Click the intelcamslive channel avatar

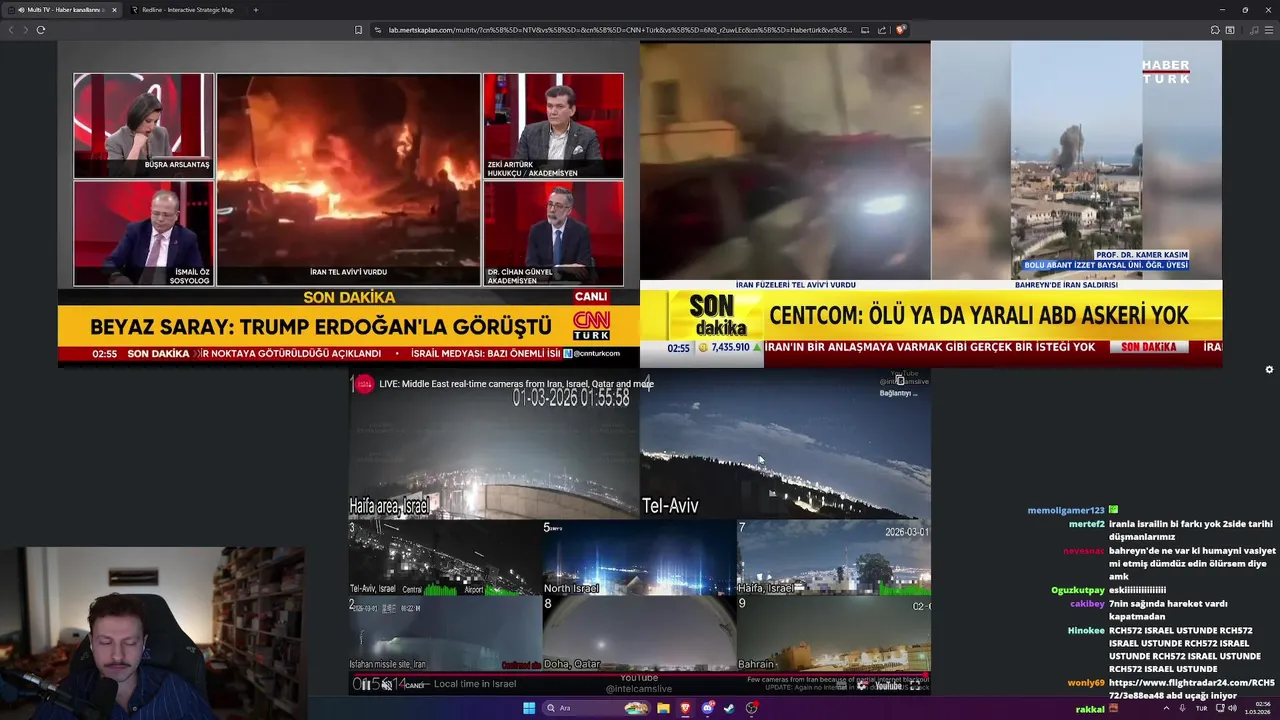[x=364, y=384]
